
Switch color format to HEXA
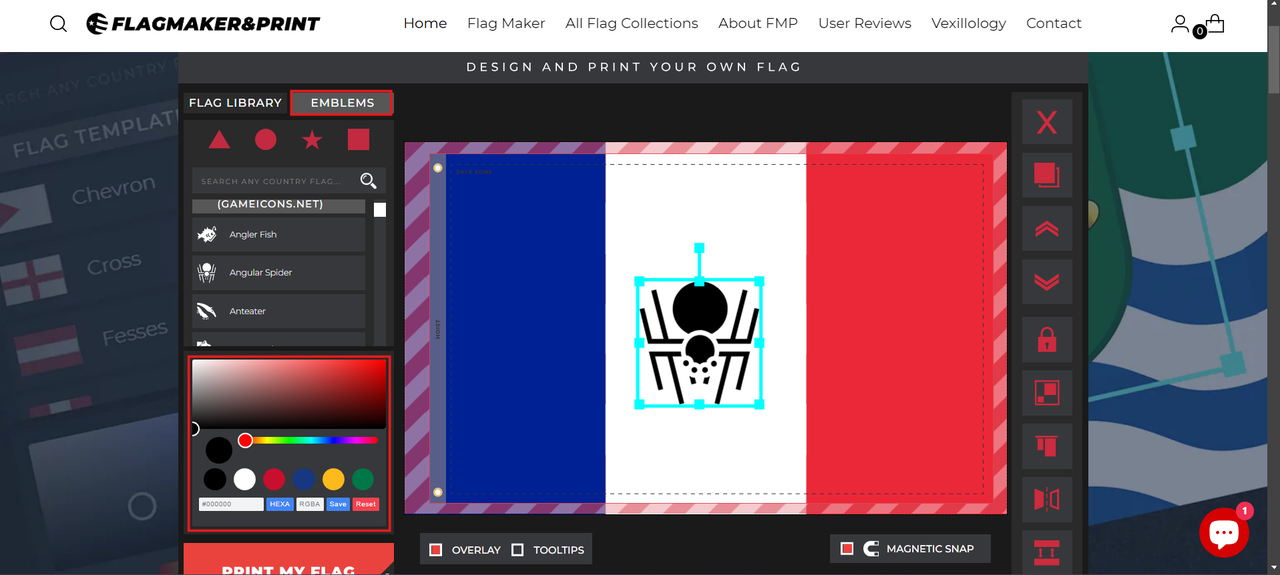280,504
